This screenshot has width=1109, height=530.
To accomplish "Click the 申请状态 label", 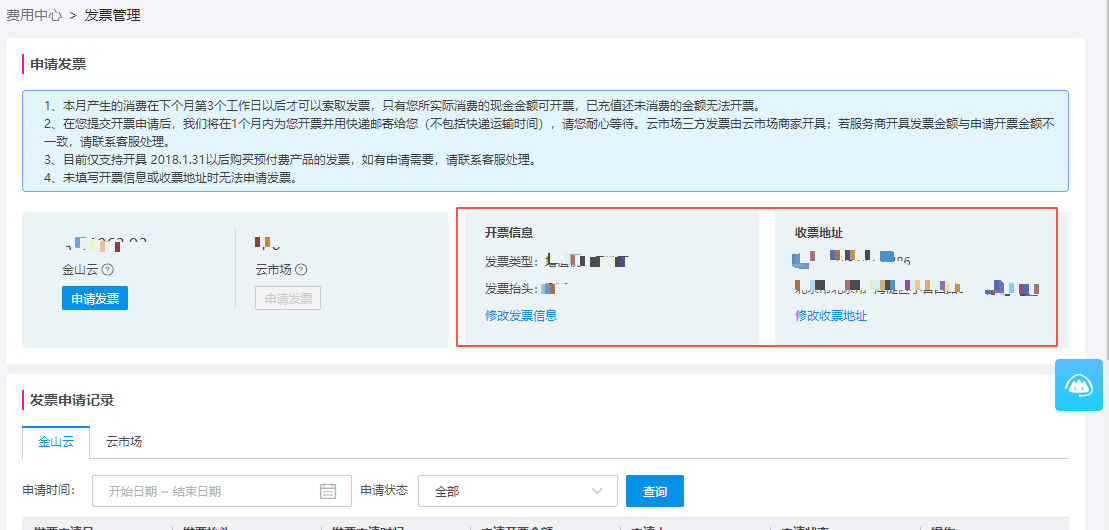I will coord(384,490).
